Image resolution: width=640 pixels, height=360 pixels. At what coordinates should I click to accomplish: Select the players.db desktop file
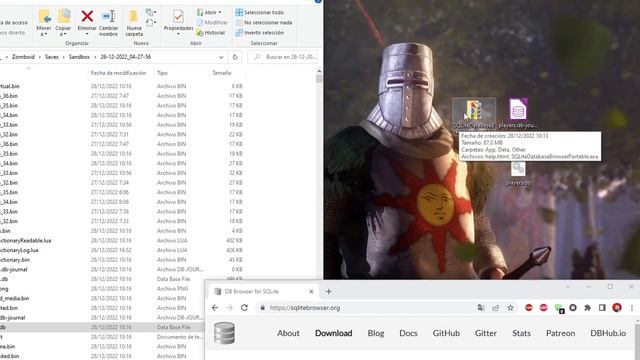pos(518,173)
